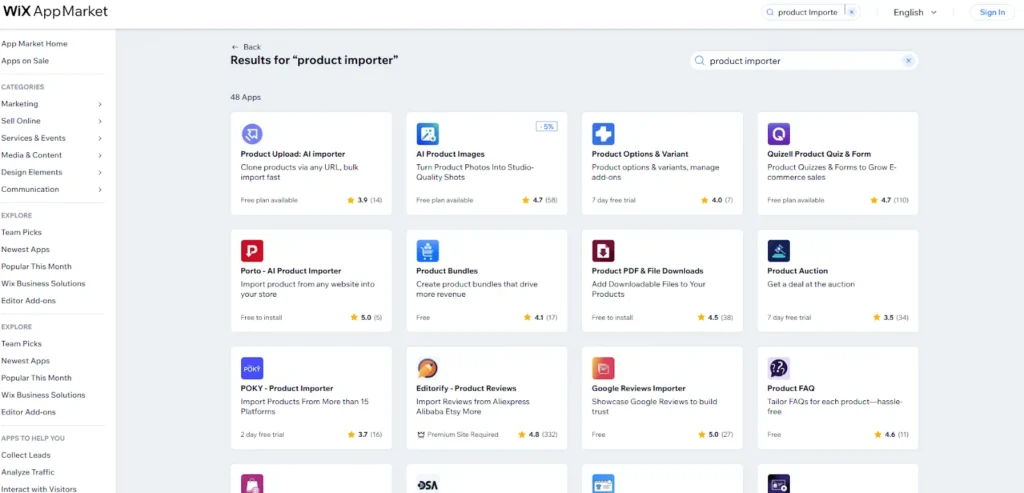Open Product Auction gavel icon
Image resolution: width=1024 pixels, height=493 pixels.
tap(778, 251)
